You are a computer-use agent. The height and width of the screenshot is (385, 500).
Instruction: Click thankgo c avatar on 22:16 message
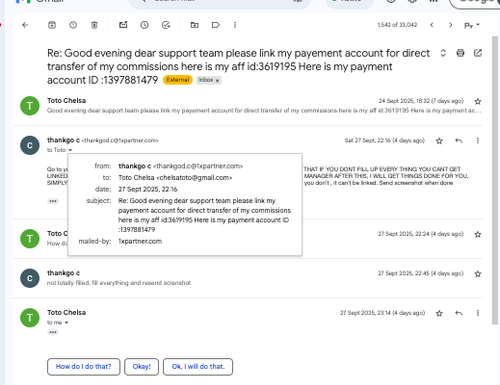[30, 145]
